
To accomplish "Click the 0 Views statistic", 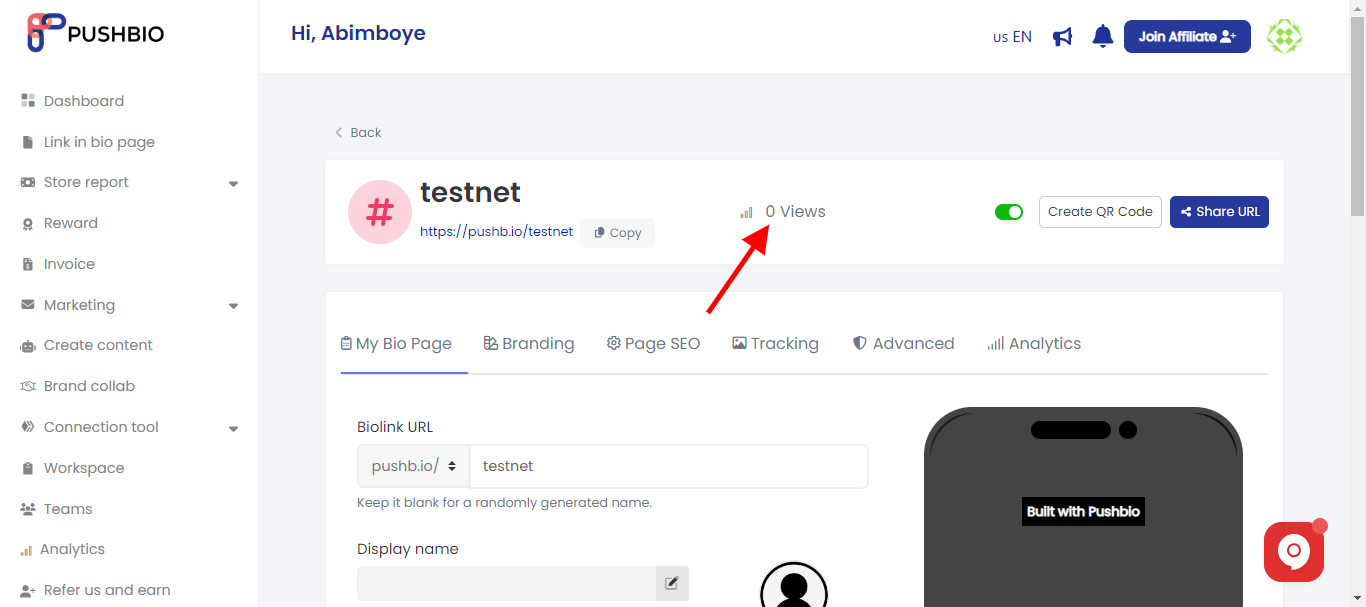I will tap(783, 212).
